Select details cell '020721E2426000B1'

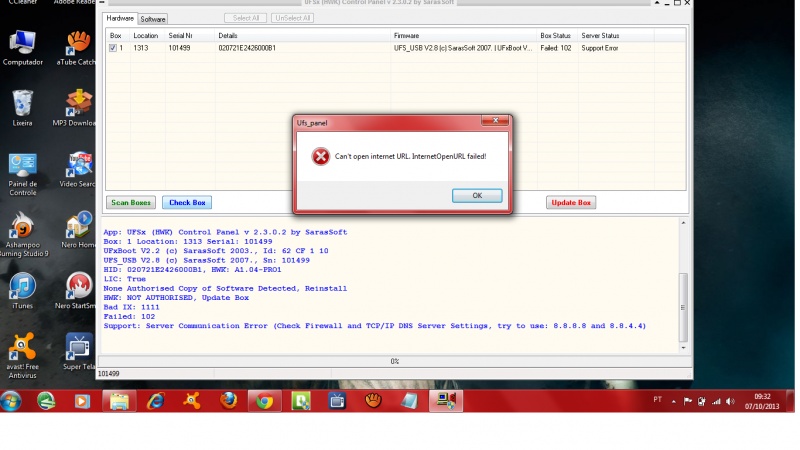click(x=247, y=48)
